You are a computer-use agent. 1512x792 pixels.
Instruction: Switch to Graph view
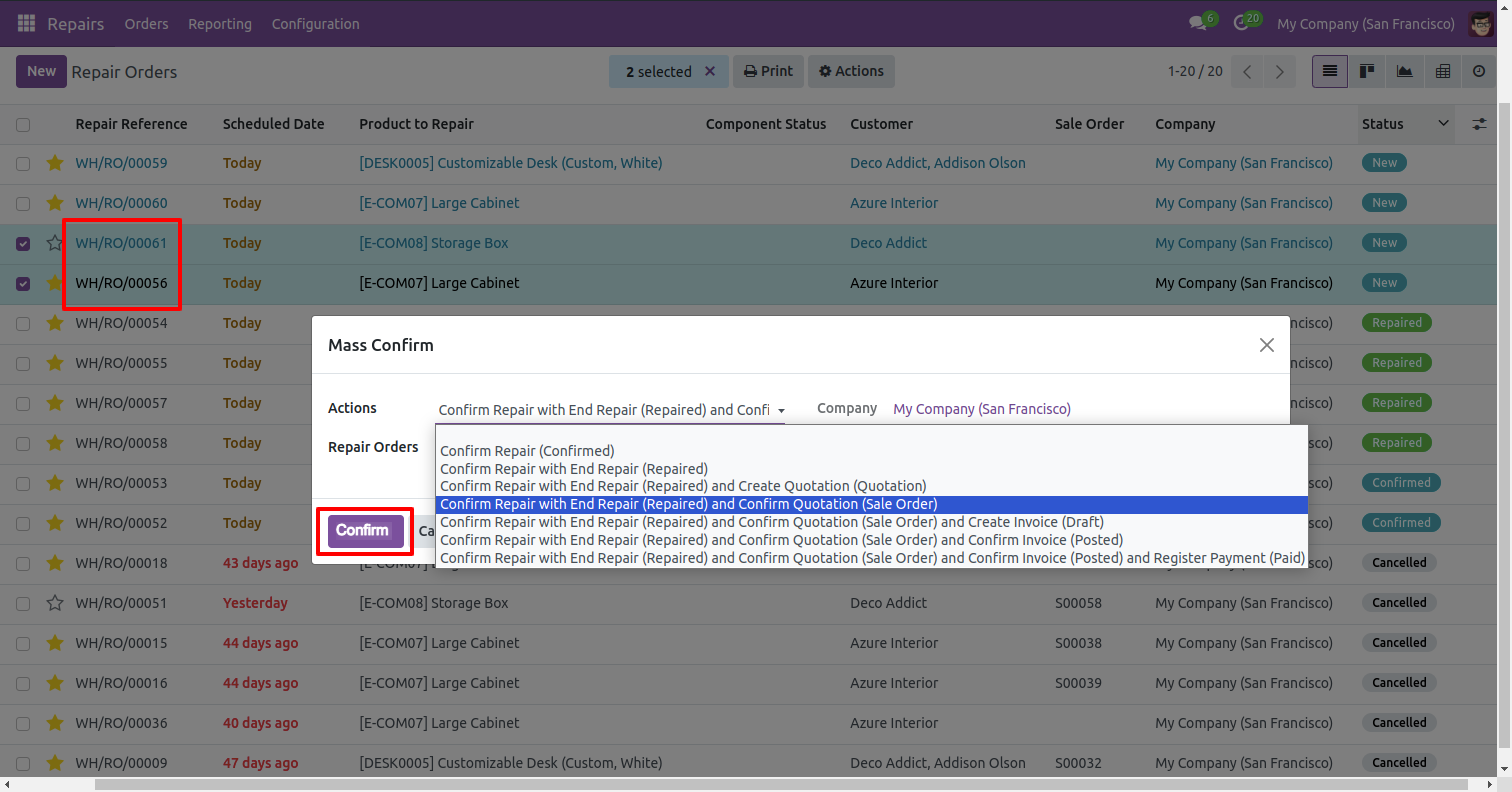coord(1404,71)
